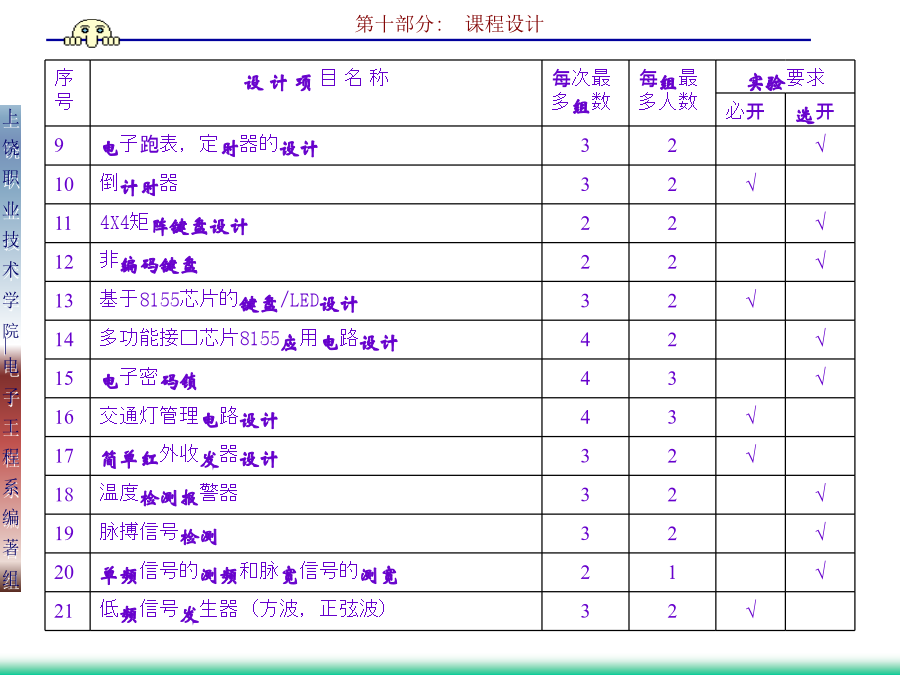This screenshot has width=900, height=675.
Task: Select 低频信号发生器(方波,正弦波) text
Action: 243,611
